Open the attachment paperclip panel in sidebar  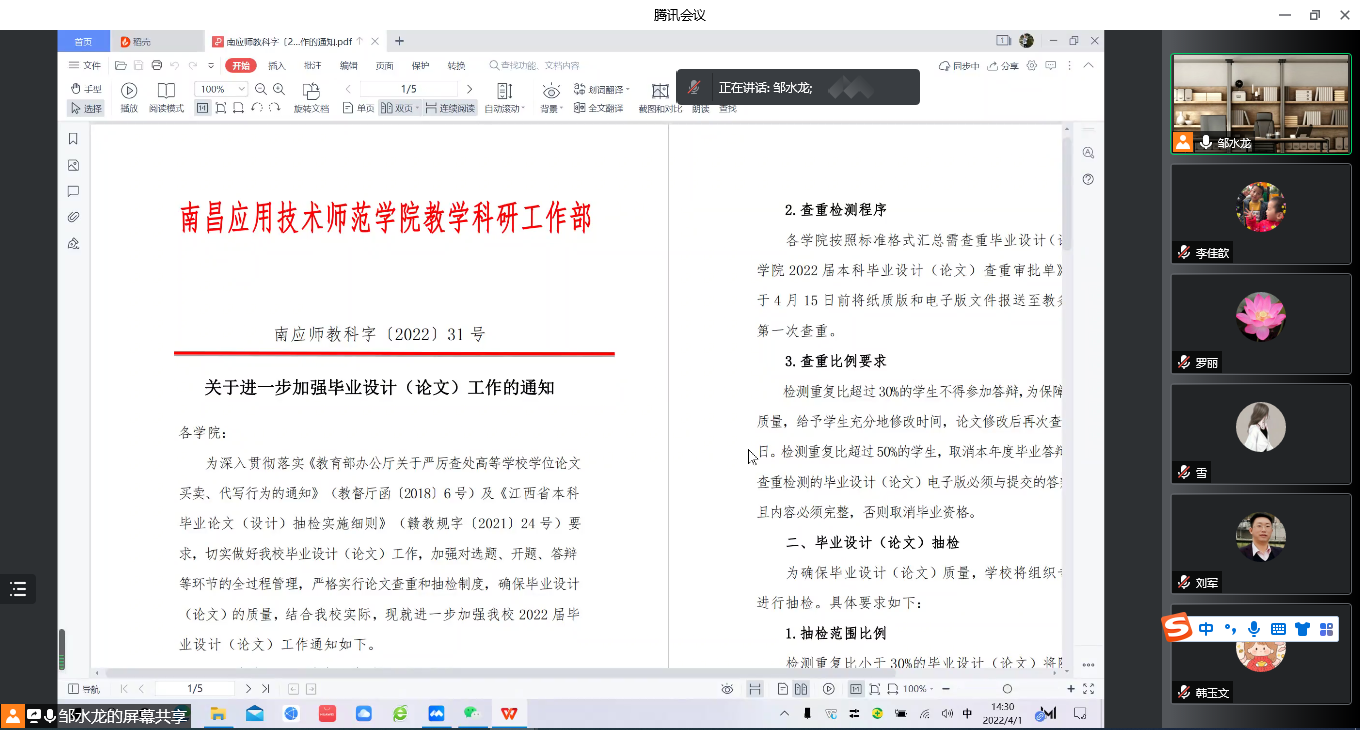point(73,217)
